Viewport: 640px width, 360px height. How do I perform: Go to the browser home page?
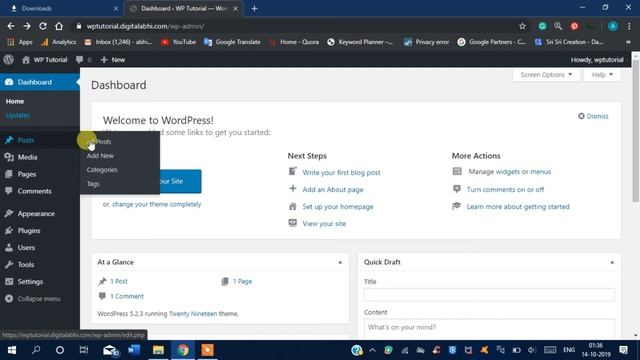tap(59, 26)
